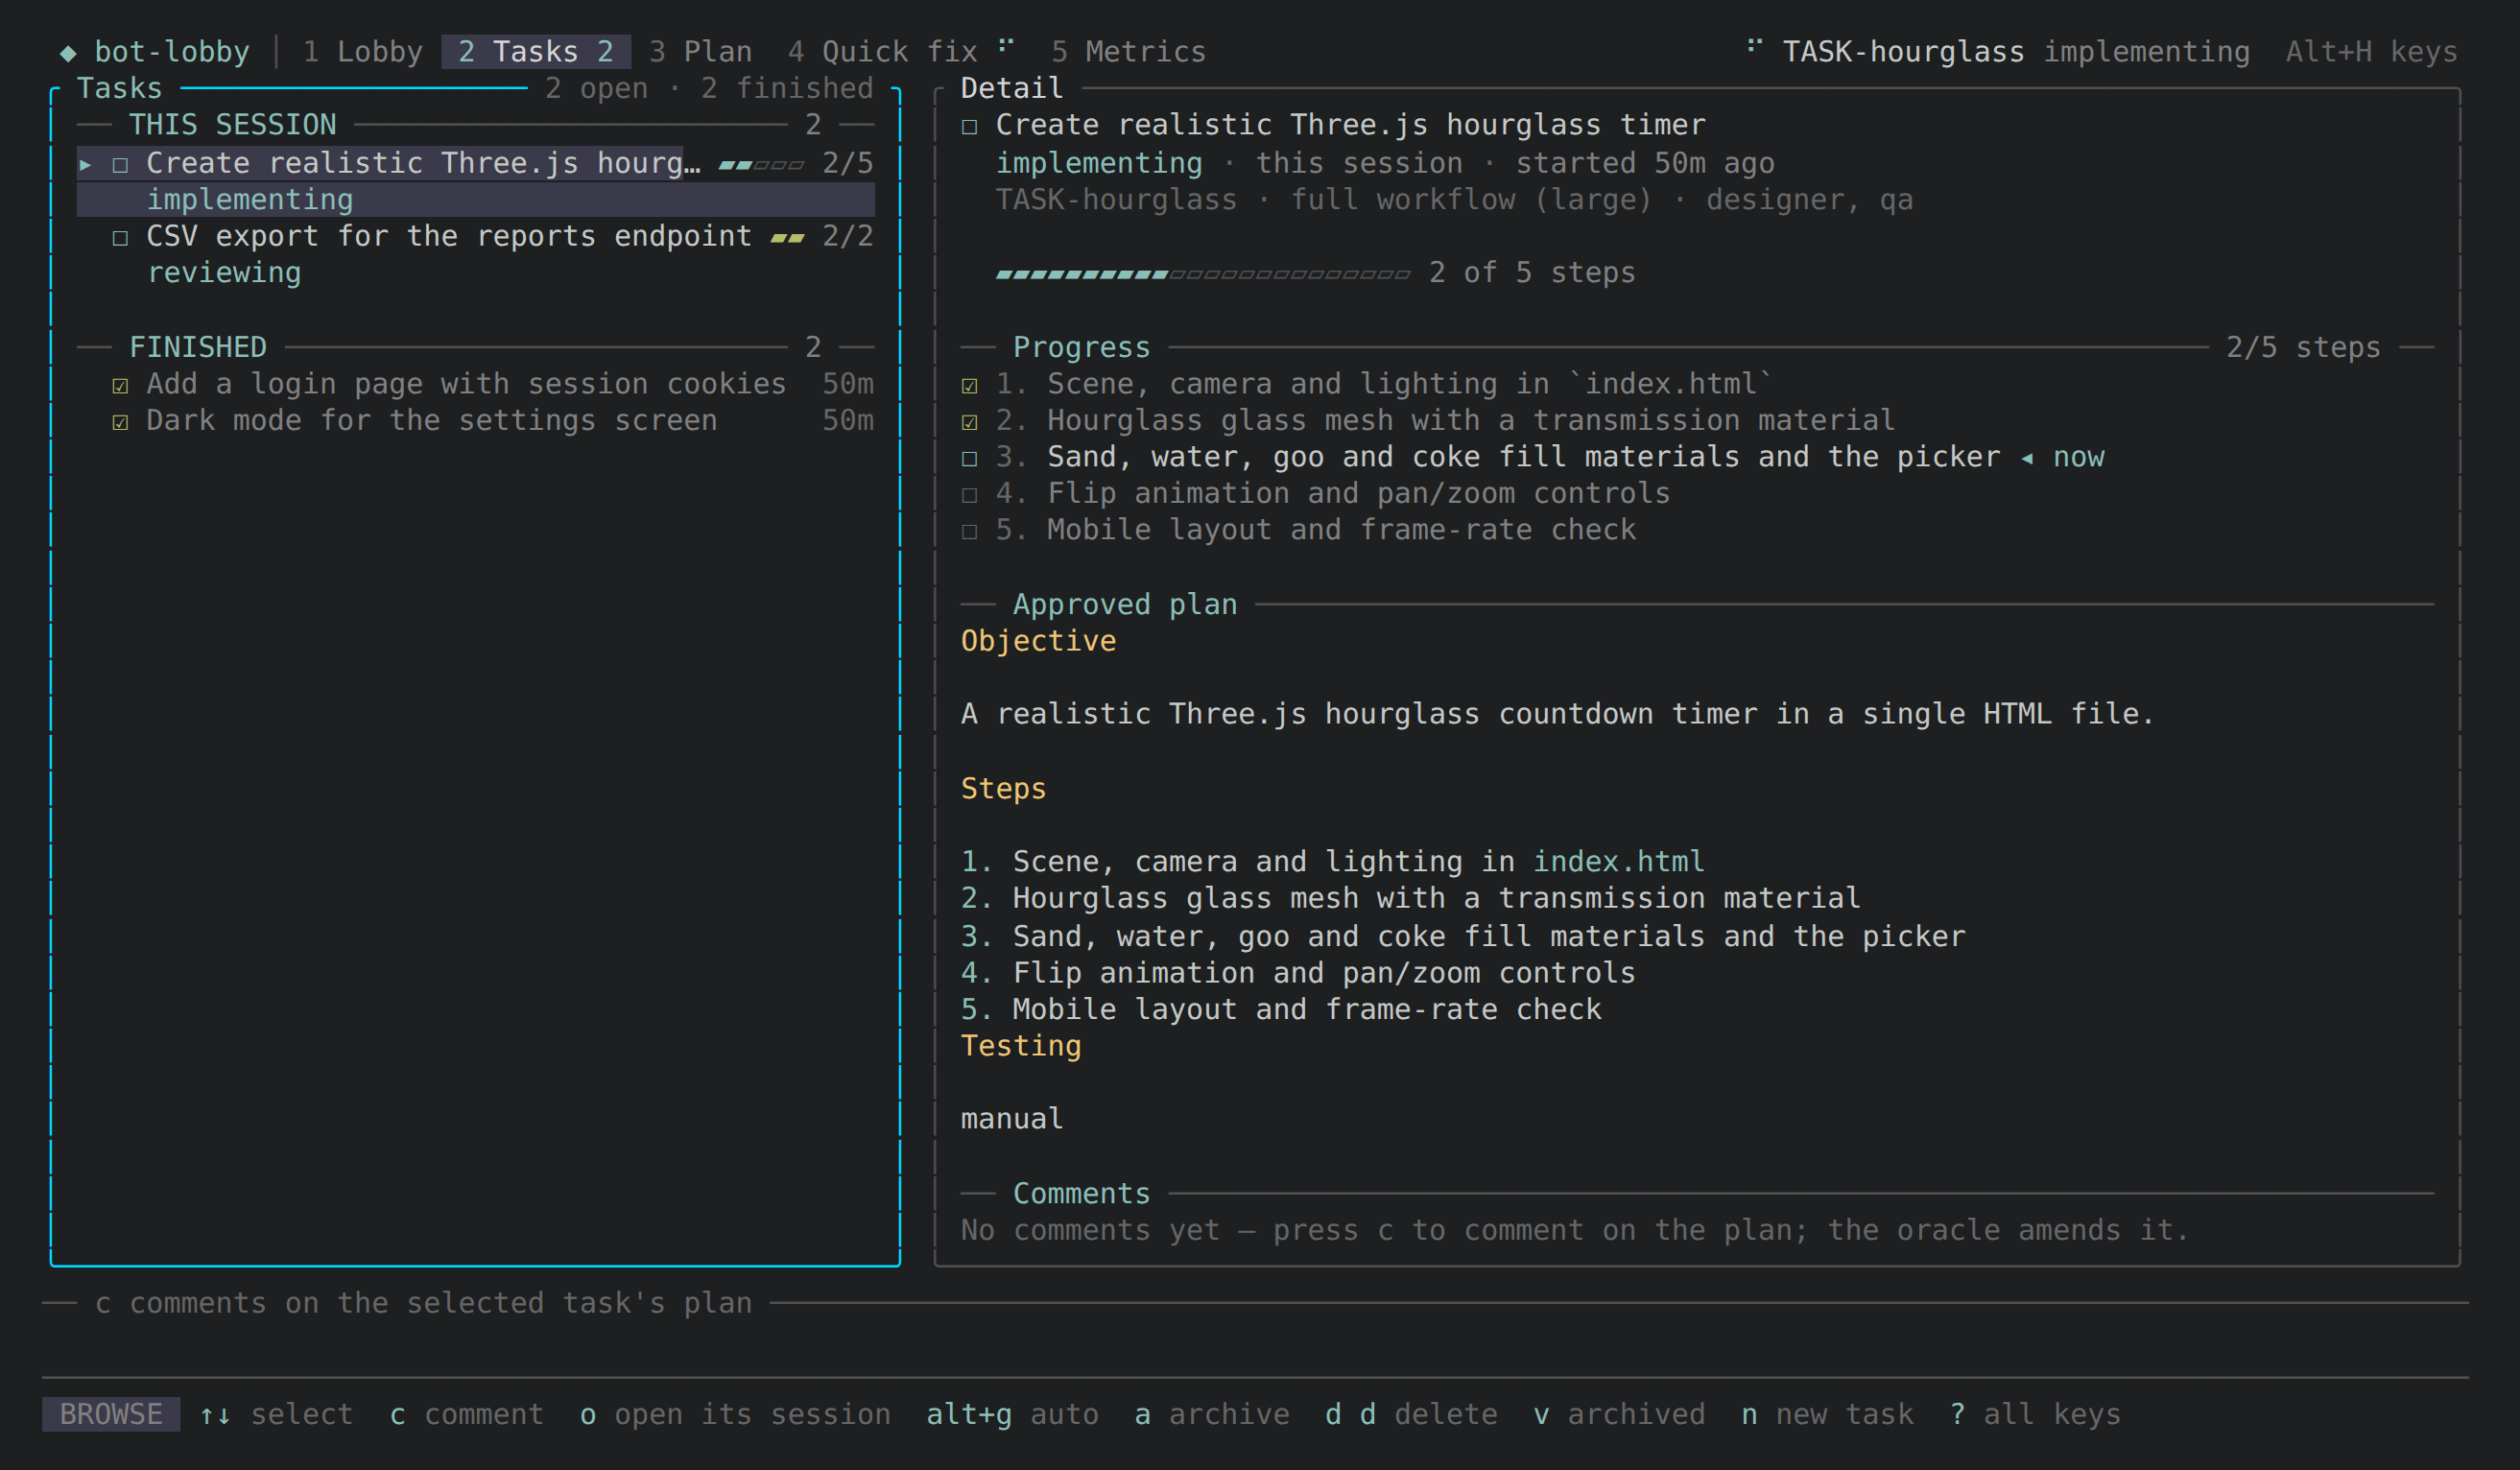
Task: Click the spinner icon next to Quick fix tab
Action: coord(1006,46)
